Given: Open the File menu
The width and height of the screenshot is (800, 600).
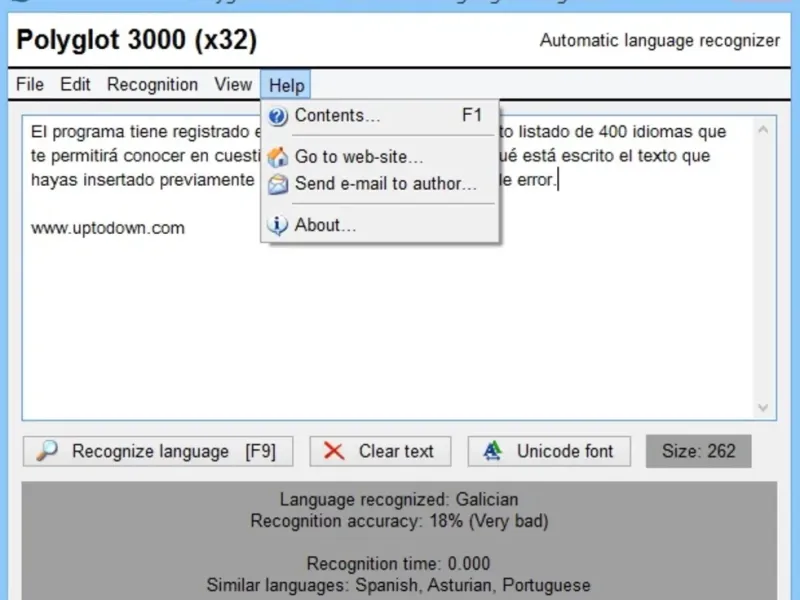Looking at the screenshot, I should 30,84.
